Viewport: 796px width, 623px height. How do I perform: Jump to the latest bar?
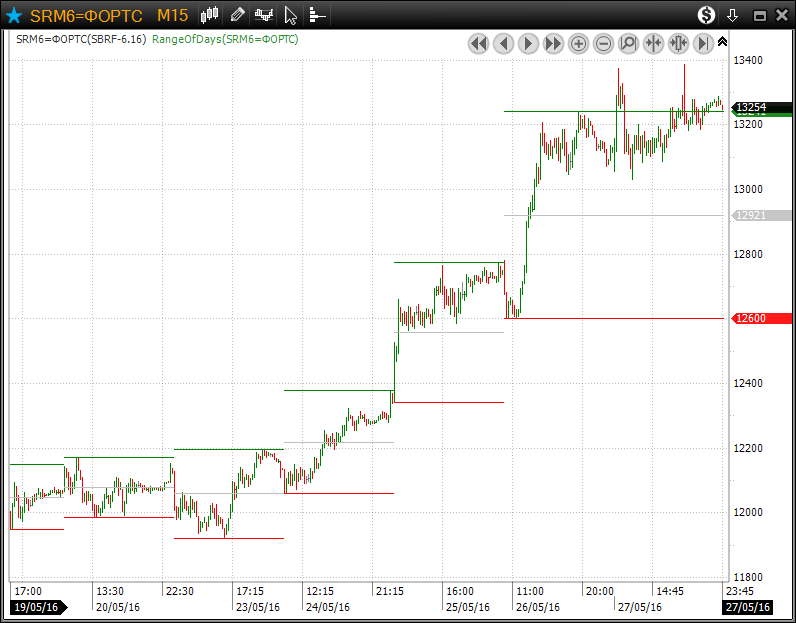click(x=703, y=43)
